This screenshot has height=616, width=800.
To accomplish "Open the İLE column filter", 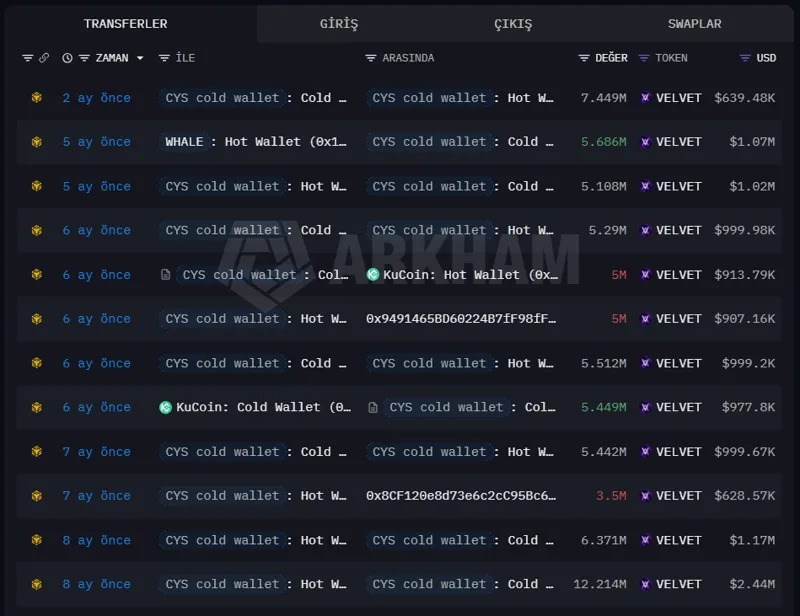I will click(x=164, y=58).
